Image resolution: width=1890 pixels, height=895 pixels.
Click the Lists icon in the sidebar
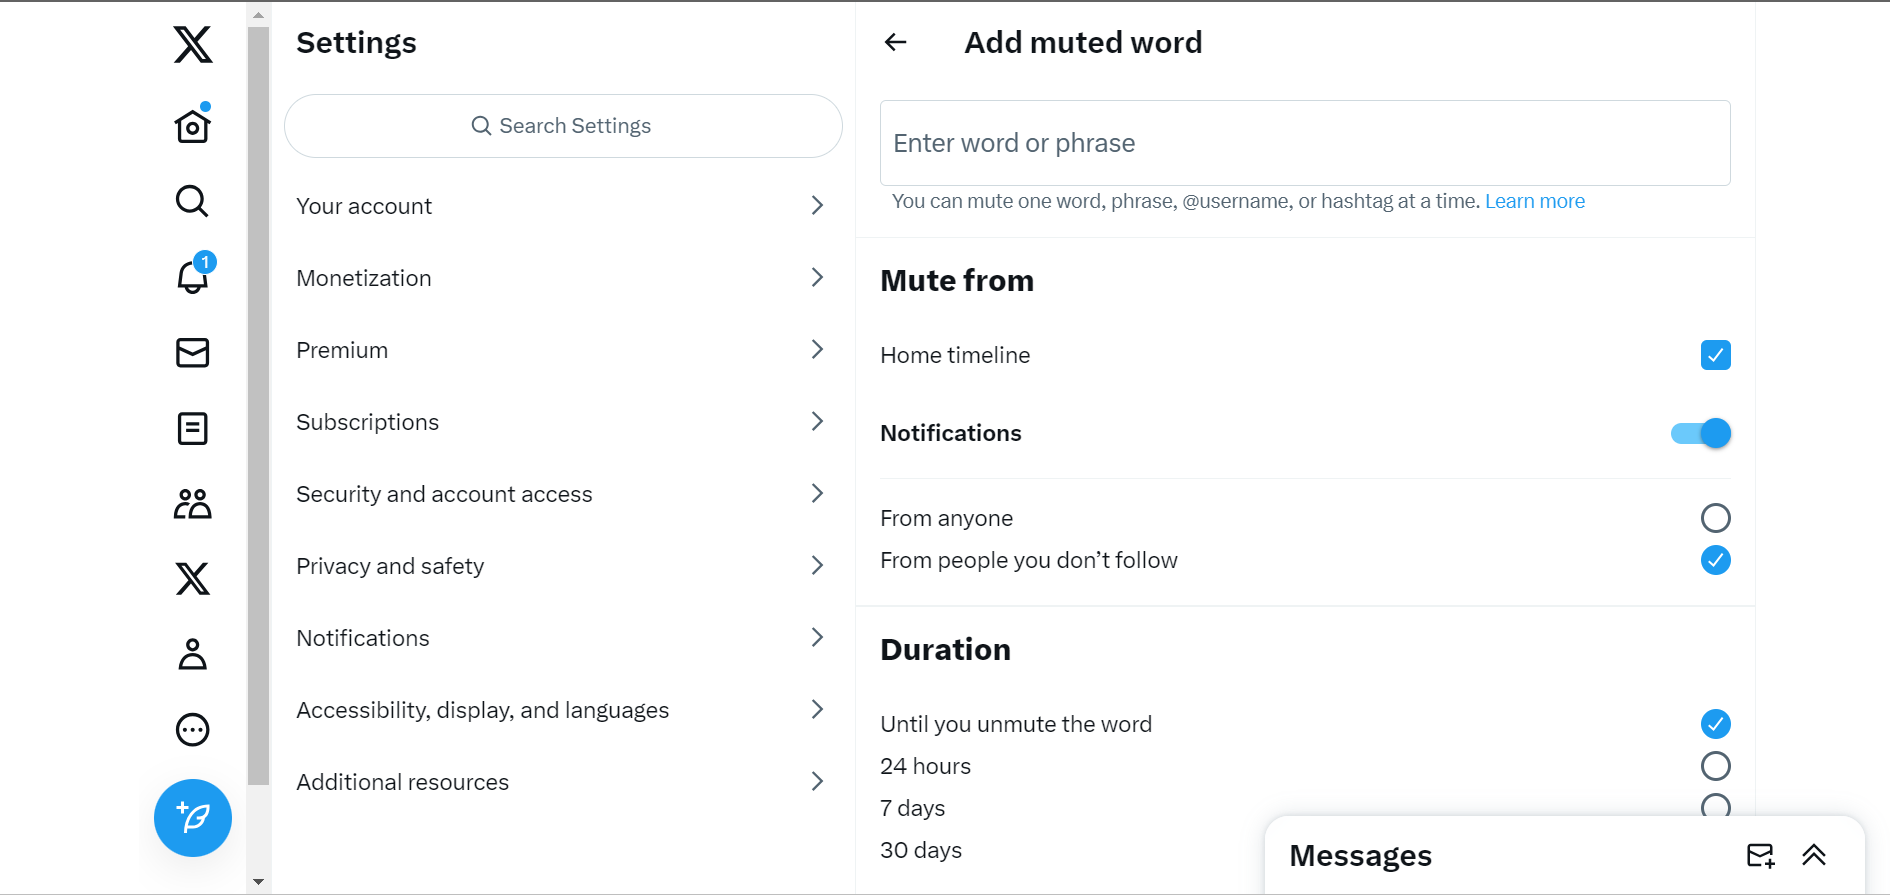click(191, 428)
